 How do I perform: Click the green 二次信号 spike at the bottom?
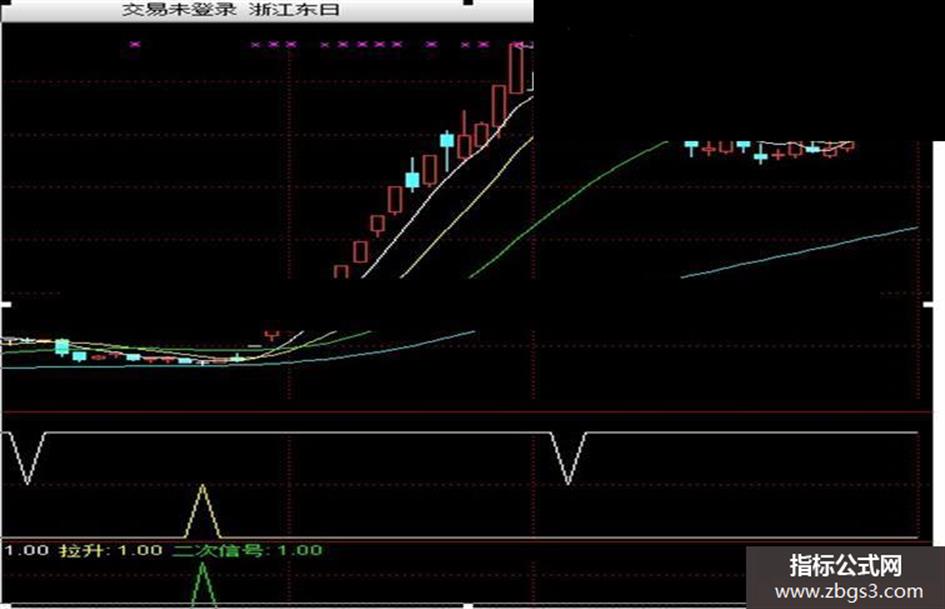pos(203,584)
